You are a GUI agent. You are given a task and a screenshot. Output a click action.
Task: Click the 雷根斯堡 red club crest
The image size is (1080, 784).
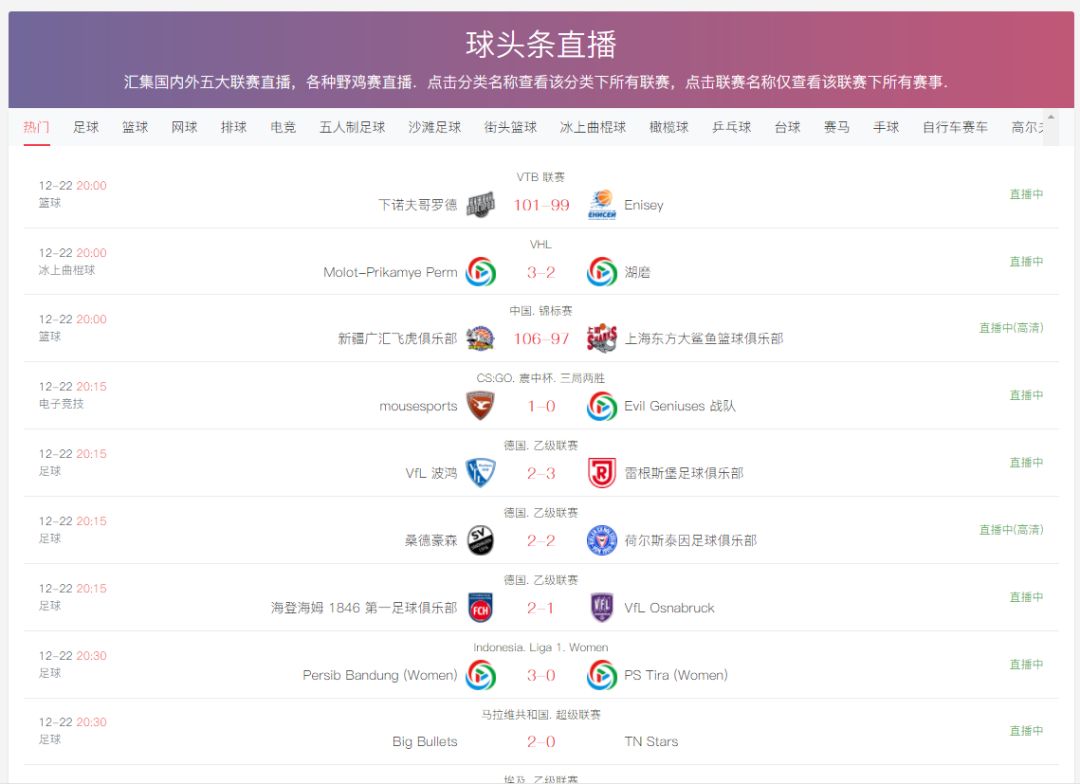601,472
